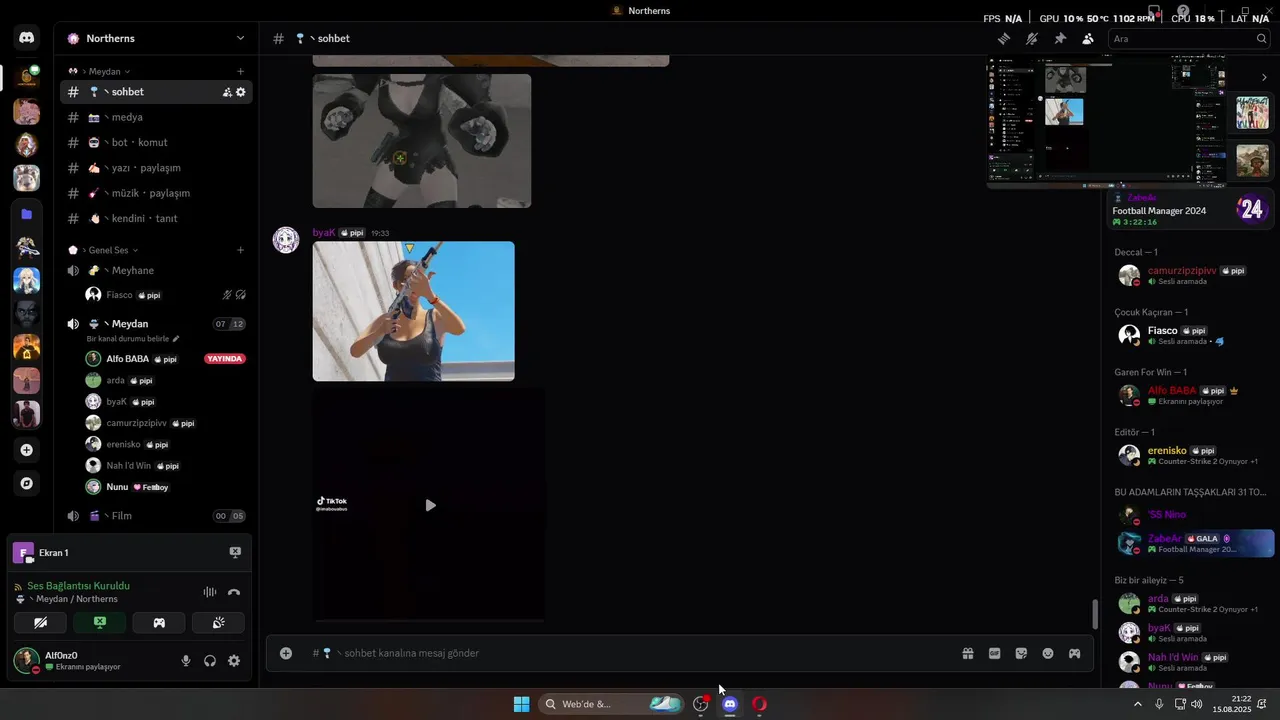Disconnect from voice call

(234, 592)
